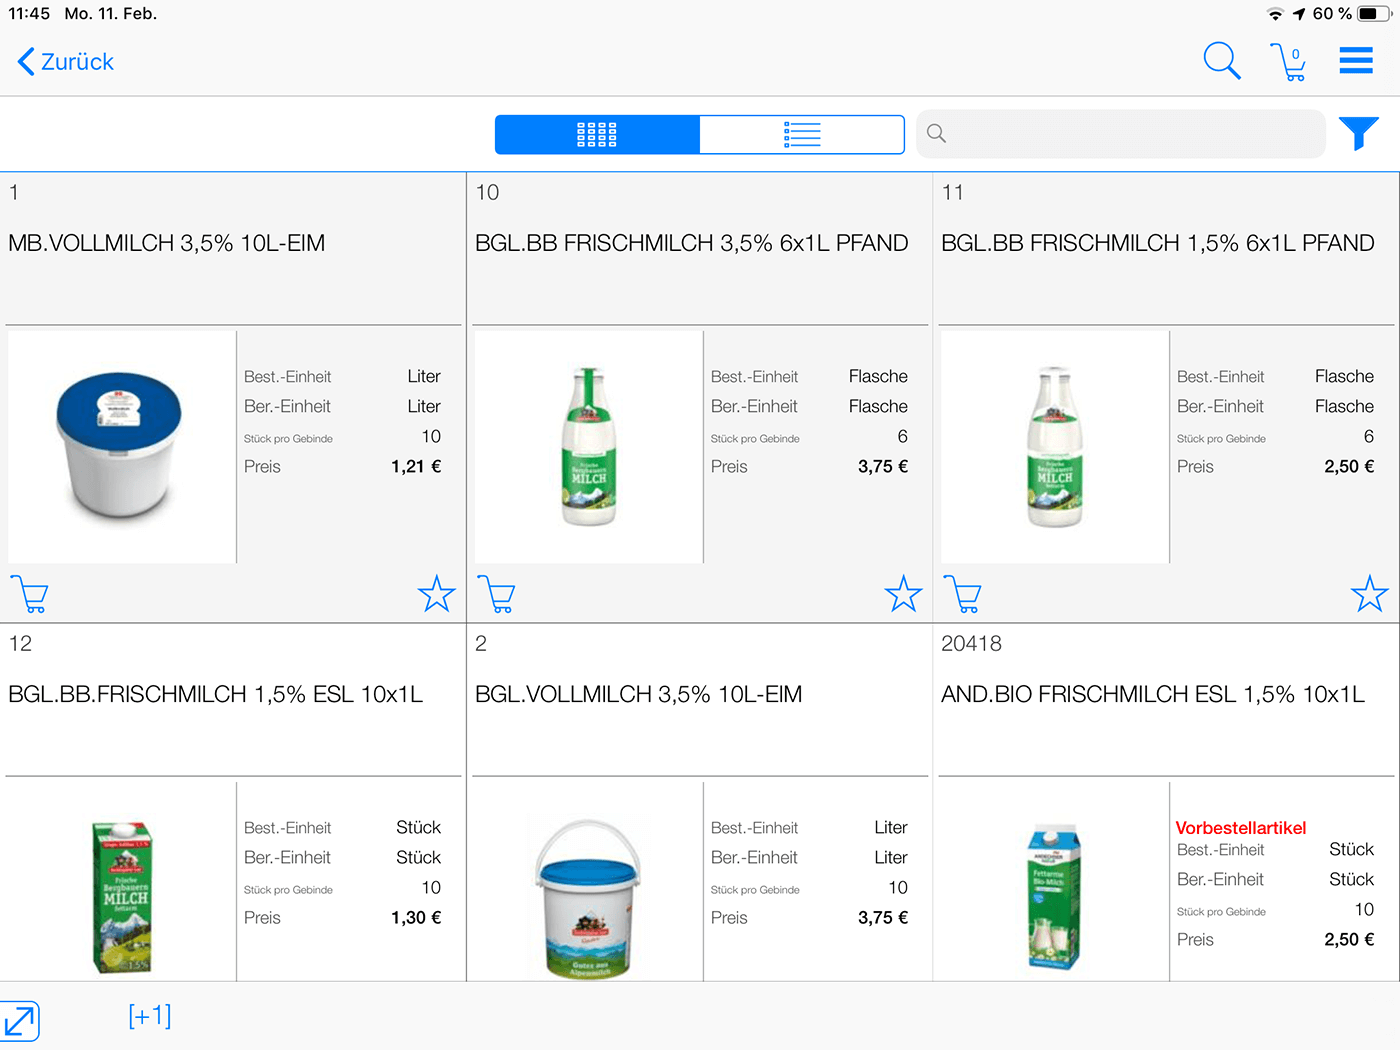Open AND.BIO FRISCHMILCH ESL carton image
The width and height of the screenshot is (1400, 1050).
point(1055,896)
